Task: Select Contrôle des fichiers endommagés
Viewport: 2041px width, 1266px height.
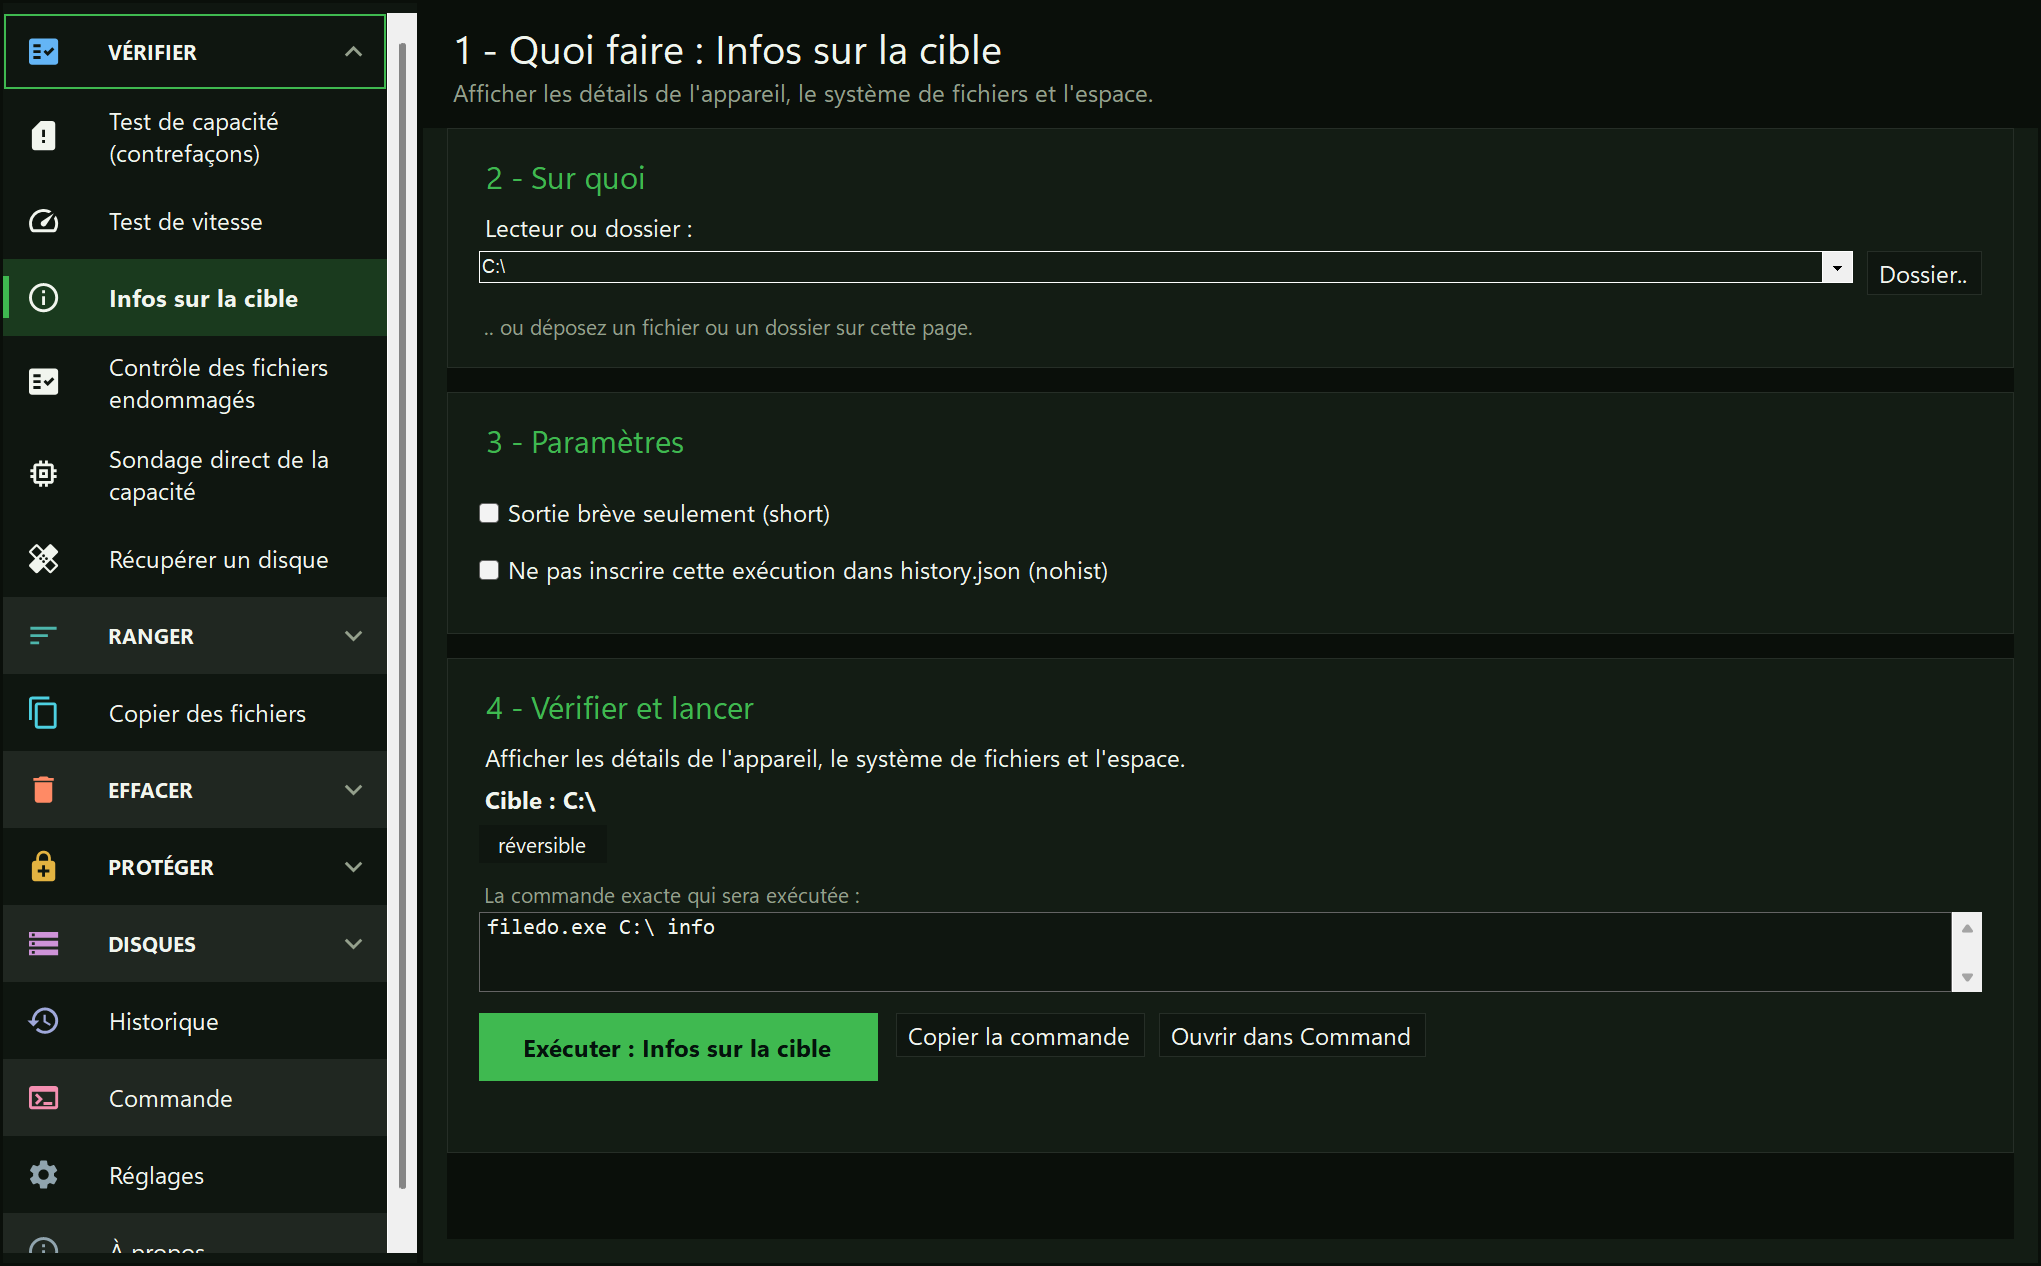Action: point(195,383)
